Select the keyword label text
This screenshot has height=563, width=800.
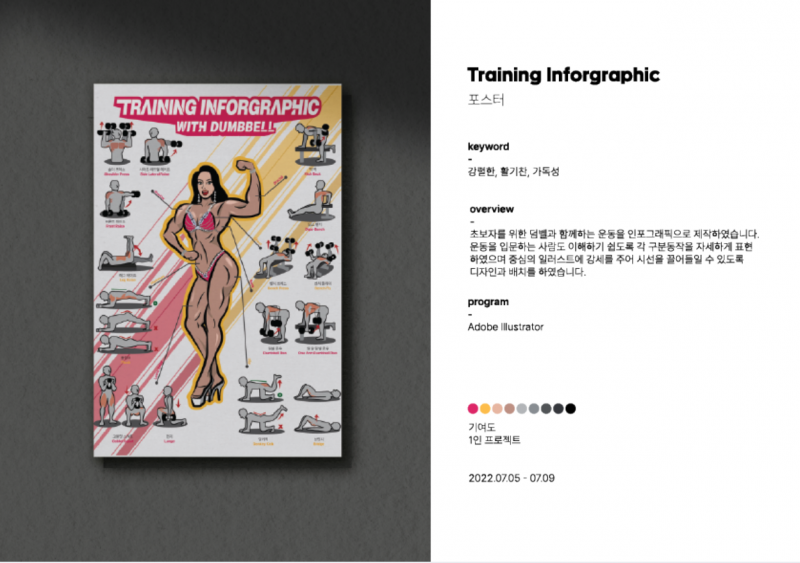488,146
